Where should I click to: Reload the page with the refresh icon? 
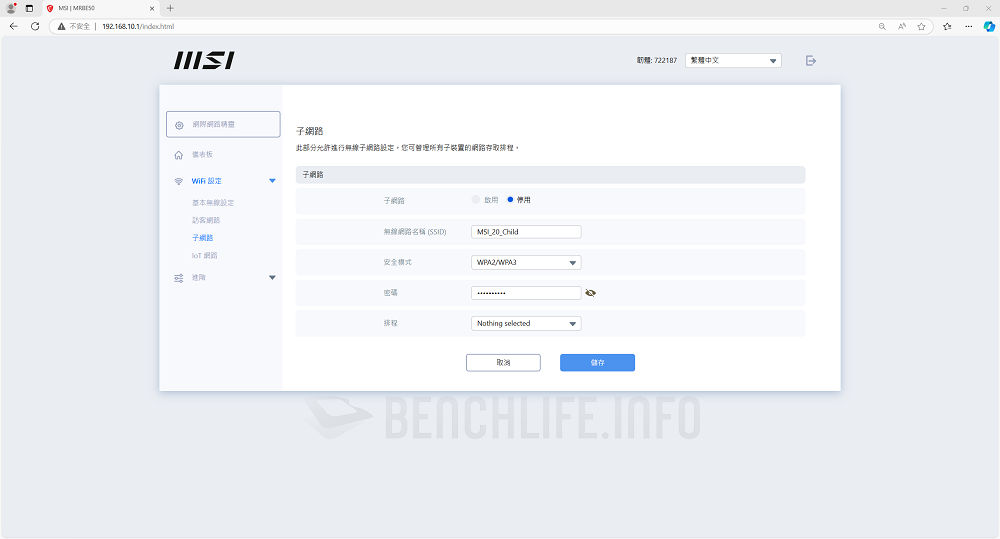point(35,26)
